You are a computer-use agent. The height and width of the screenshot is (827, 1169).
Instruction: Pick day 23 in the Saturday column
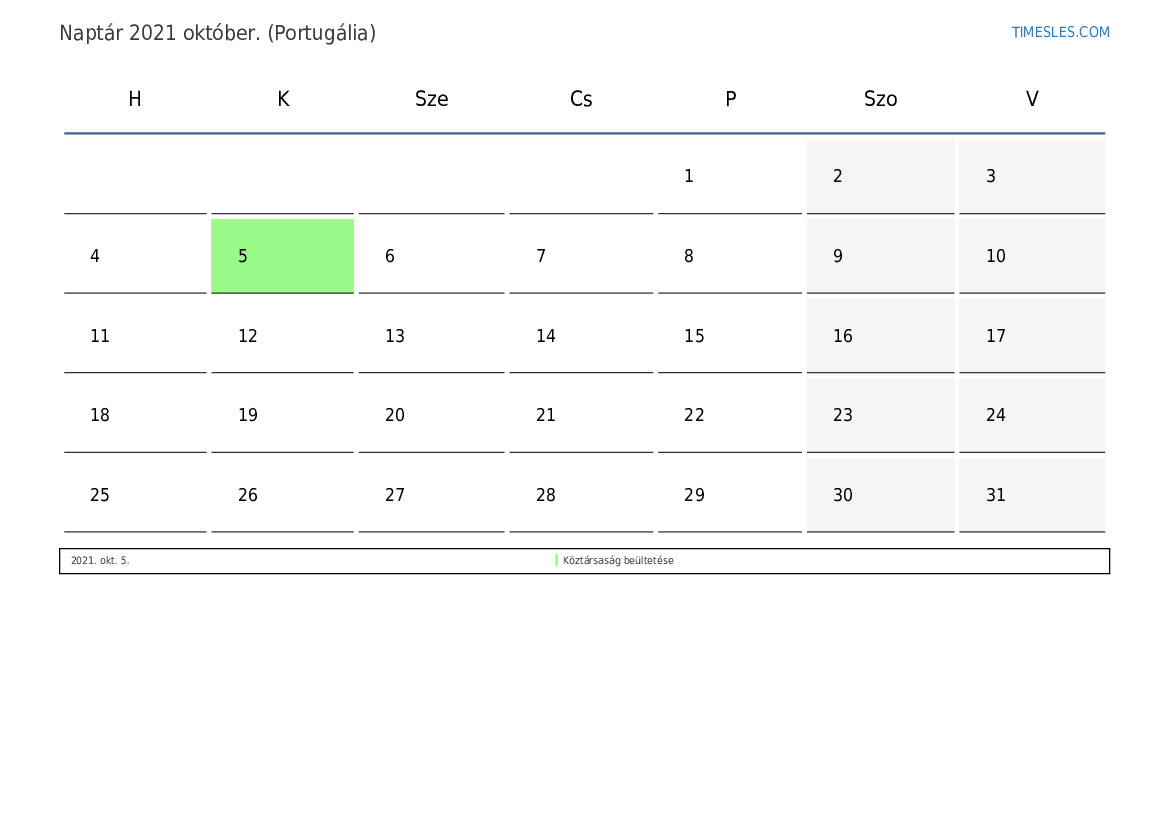[880, 415]
